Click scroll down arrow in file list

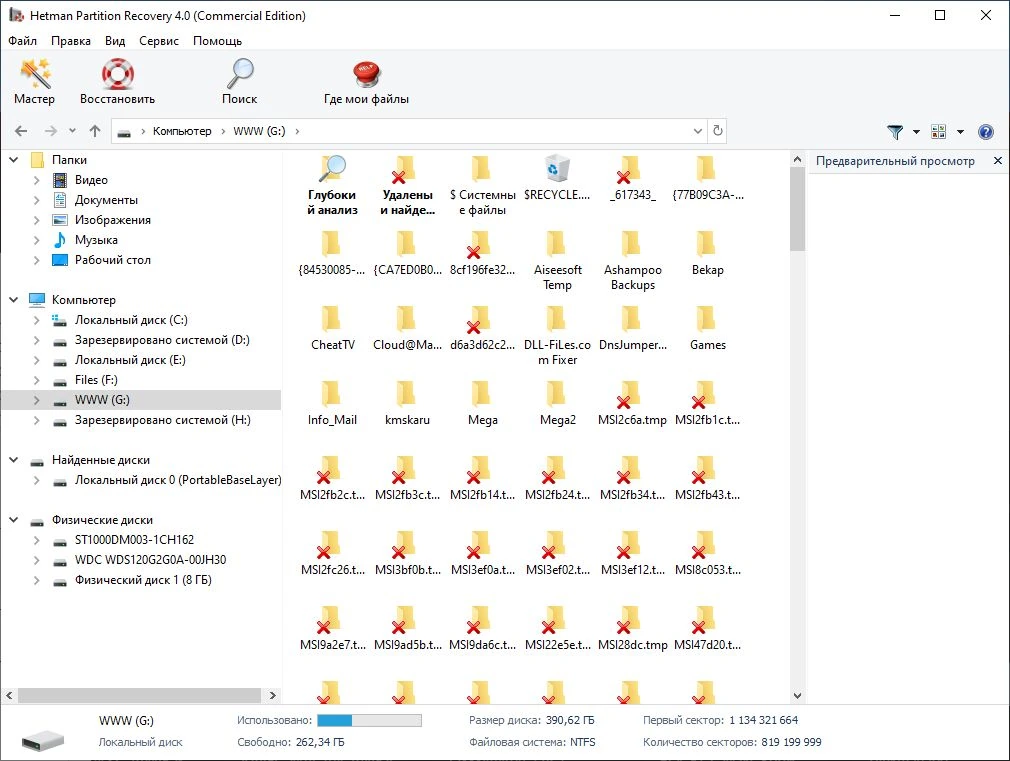point(797,696)
